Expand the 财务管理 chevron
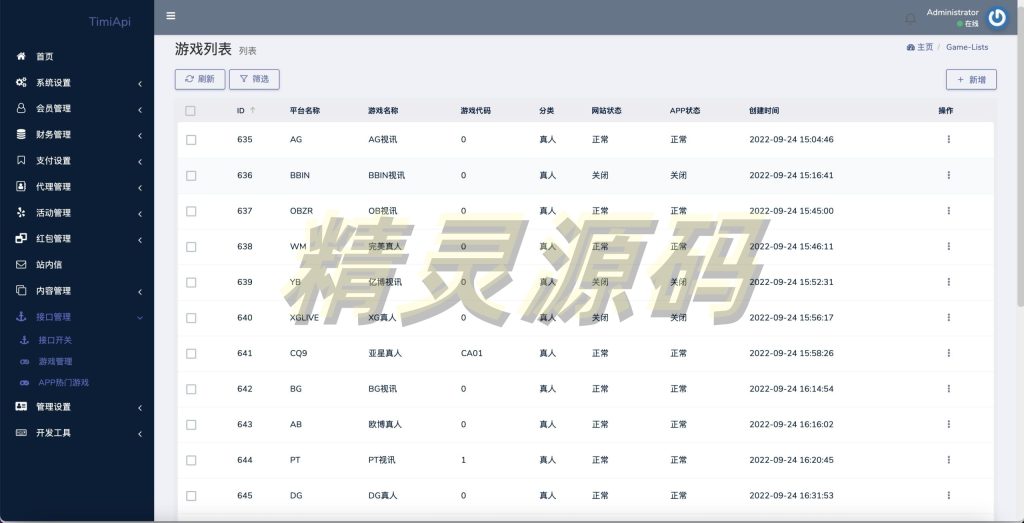 [x=140, y=136]
